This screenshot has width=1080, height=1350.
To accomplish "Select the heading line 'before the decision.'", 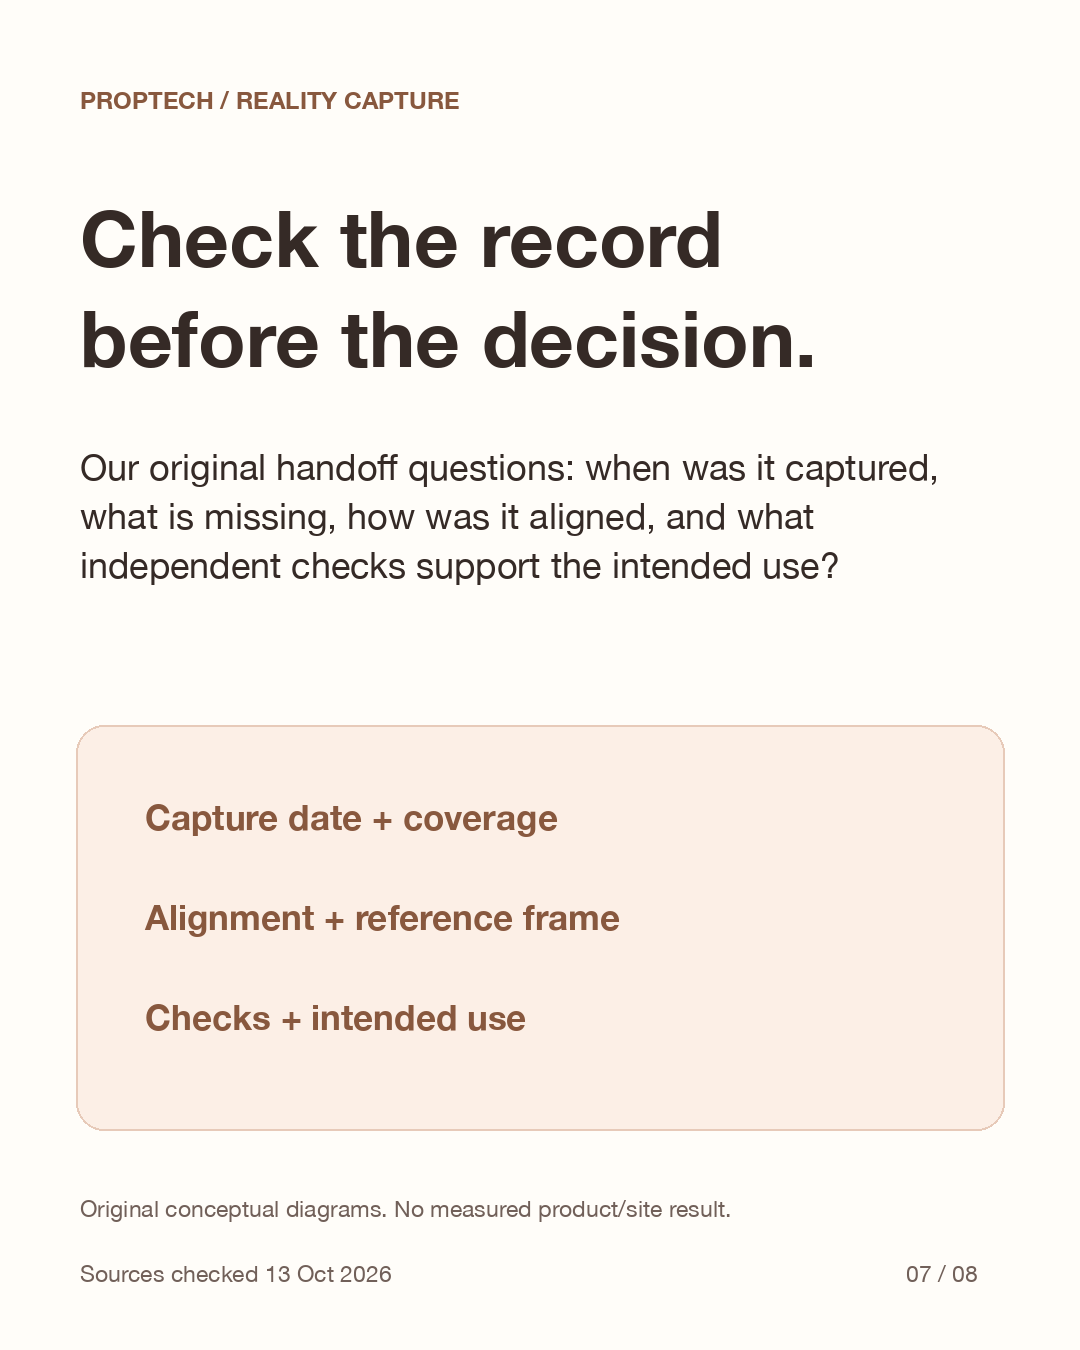I will tap(448, 340).
